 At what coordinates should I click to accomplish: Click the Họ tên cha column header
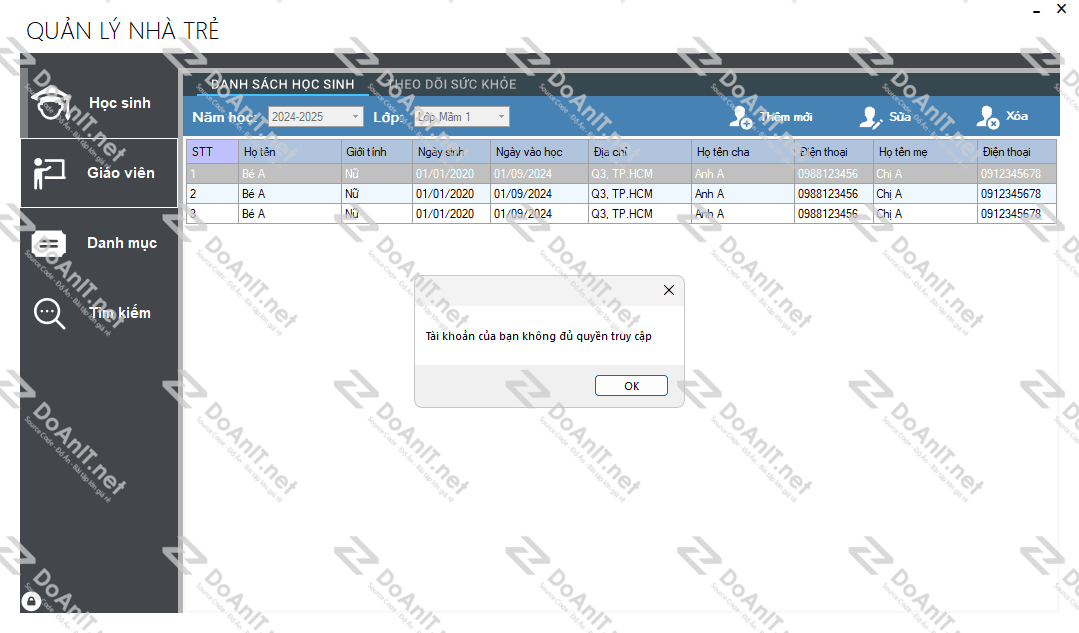[743, 151]
